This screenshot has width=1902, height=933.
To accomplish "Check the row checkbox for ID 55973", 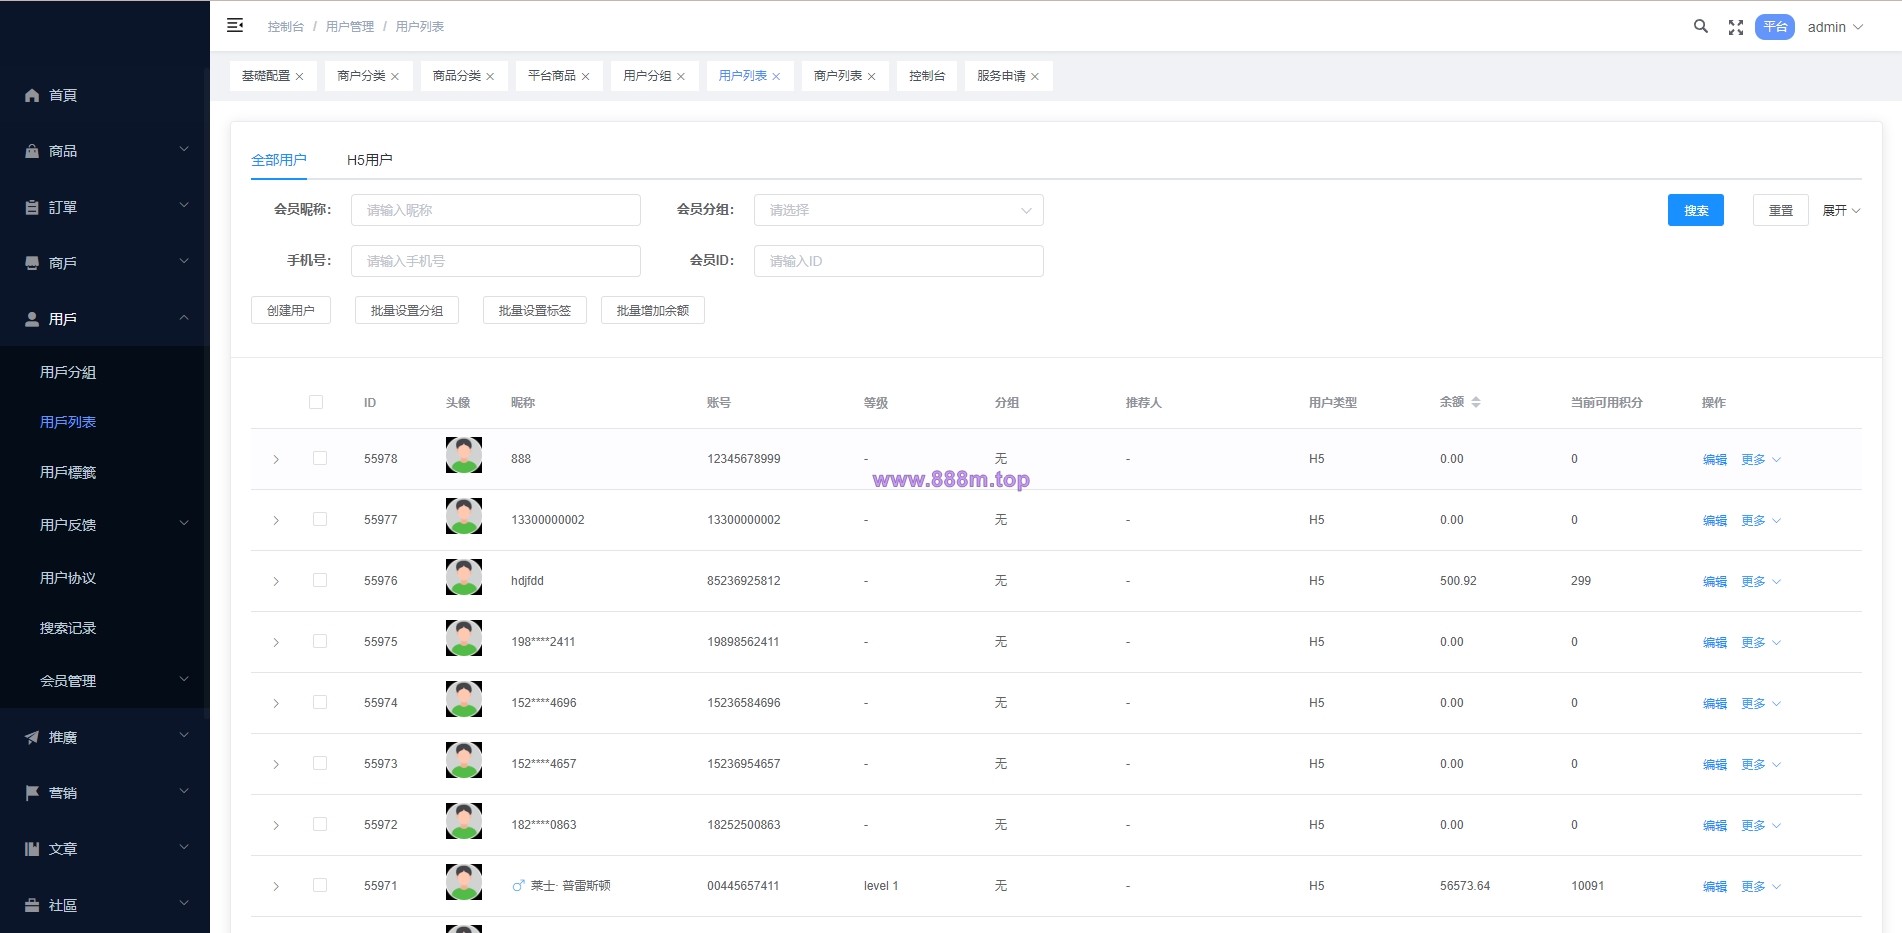I will point(320,763).
